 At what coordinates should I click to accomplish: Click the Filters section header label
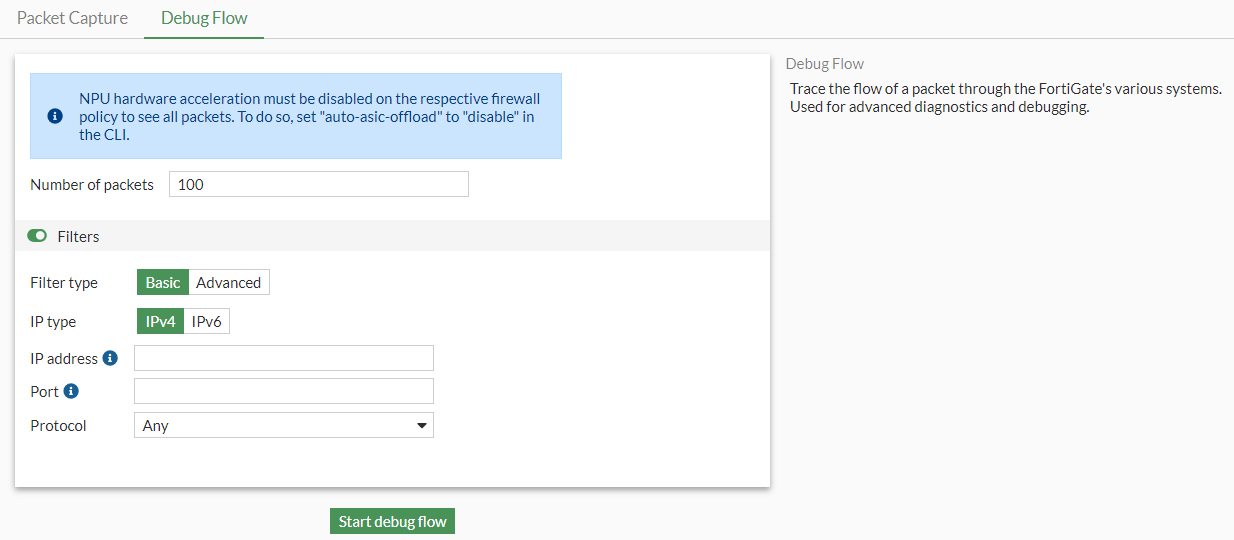[78, 237]
